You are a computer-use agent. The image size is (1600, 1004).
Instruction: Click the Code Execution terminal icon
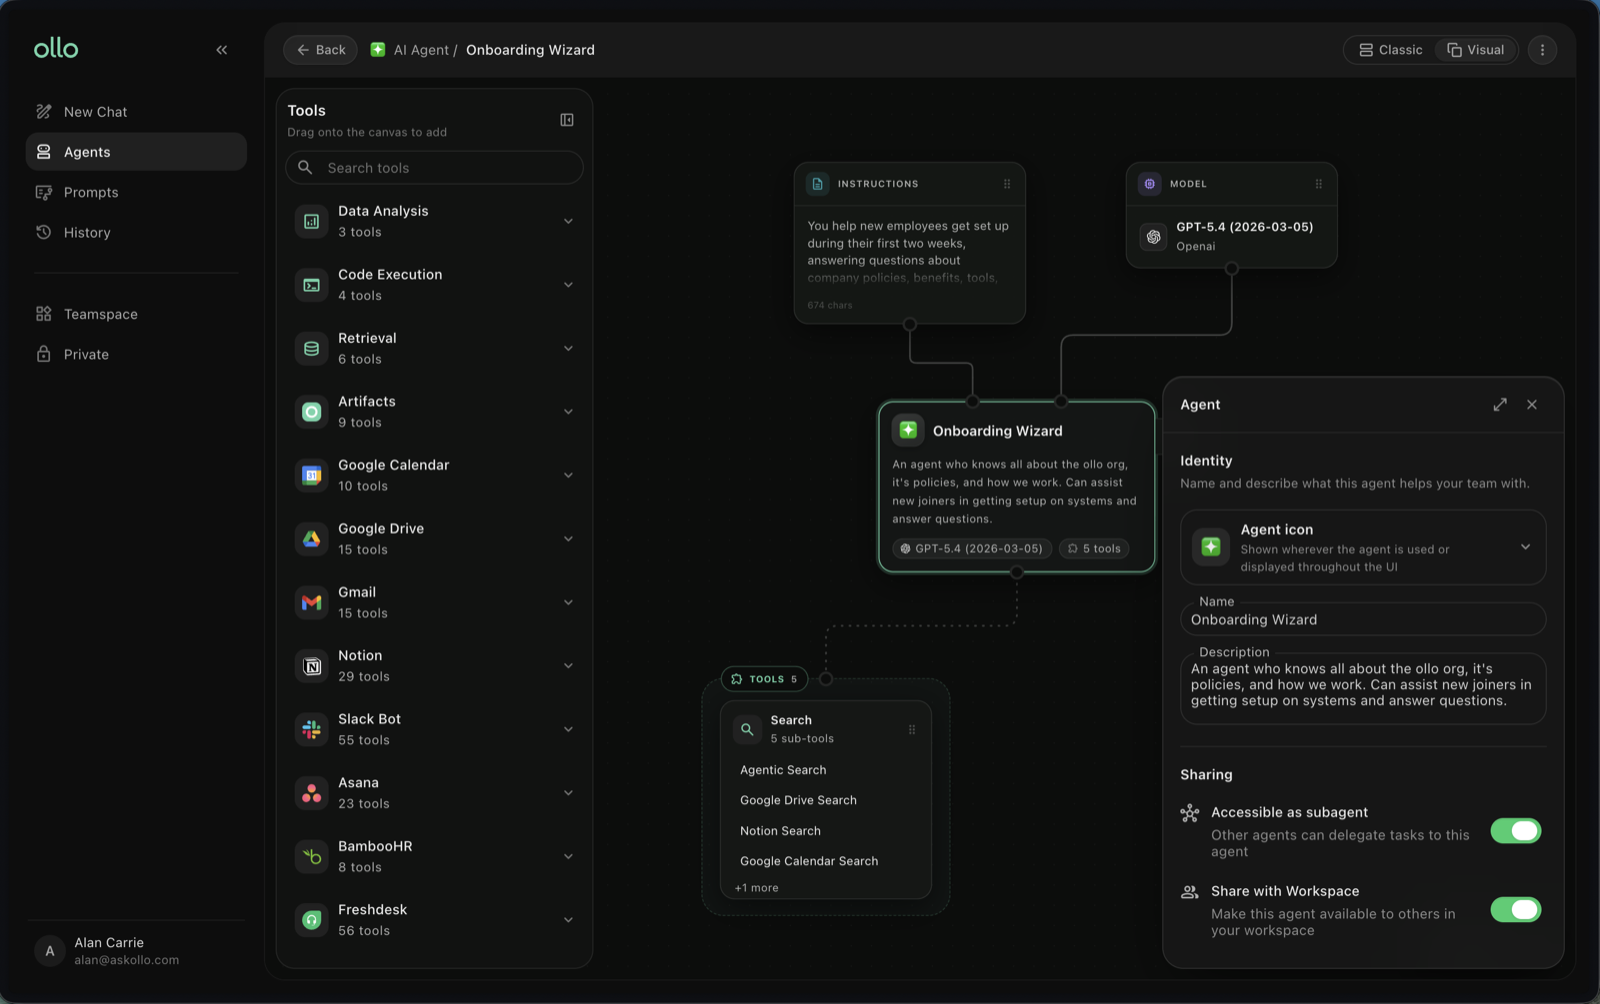click(x=312, y=285)
